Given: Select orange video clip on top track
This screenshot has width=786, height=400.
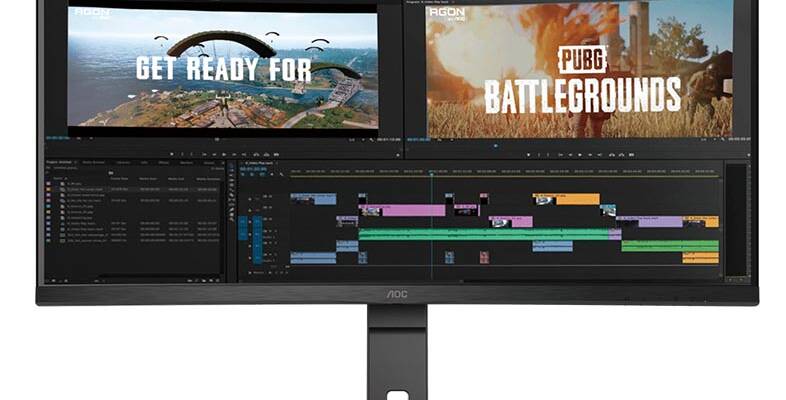Looking at the screenshot, I should (x=566, y=199).
